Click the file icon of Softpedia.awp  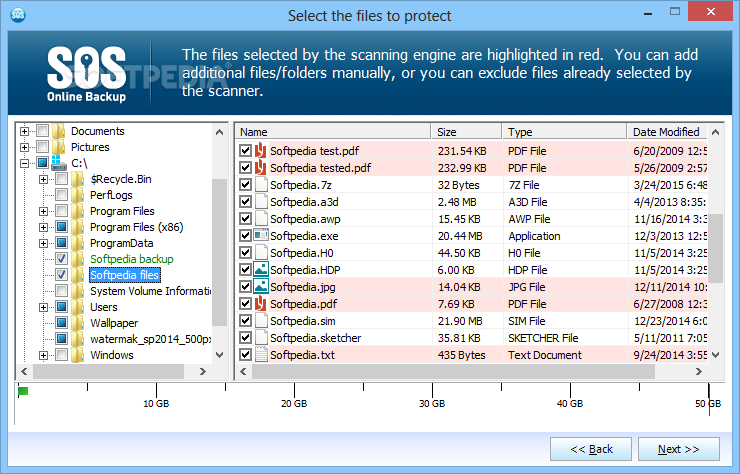[261, 219]
